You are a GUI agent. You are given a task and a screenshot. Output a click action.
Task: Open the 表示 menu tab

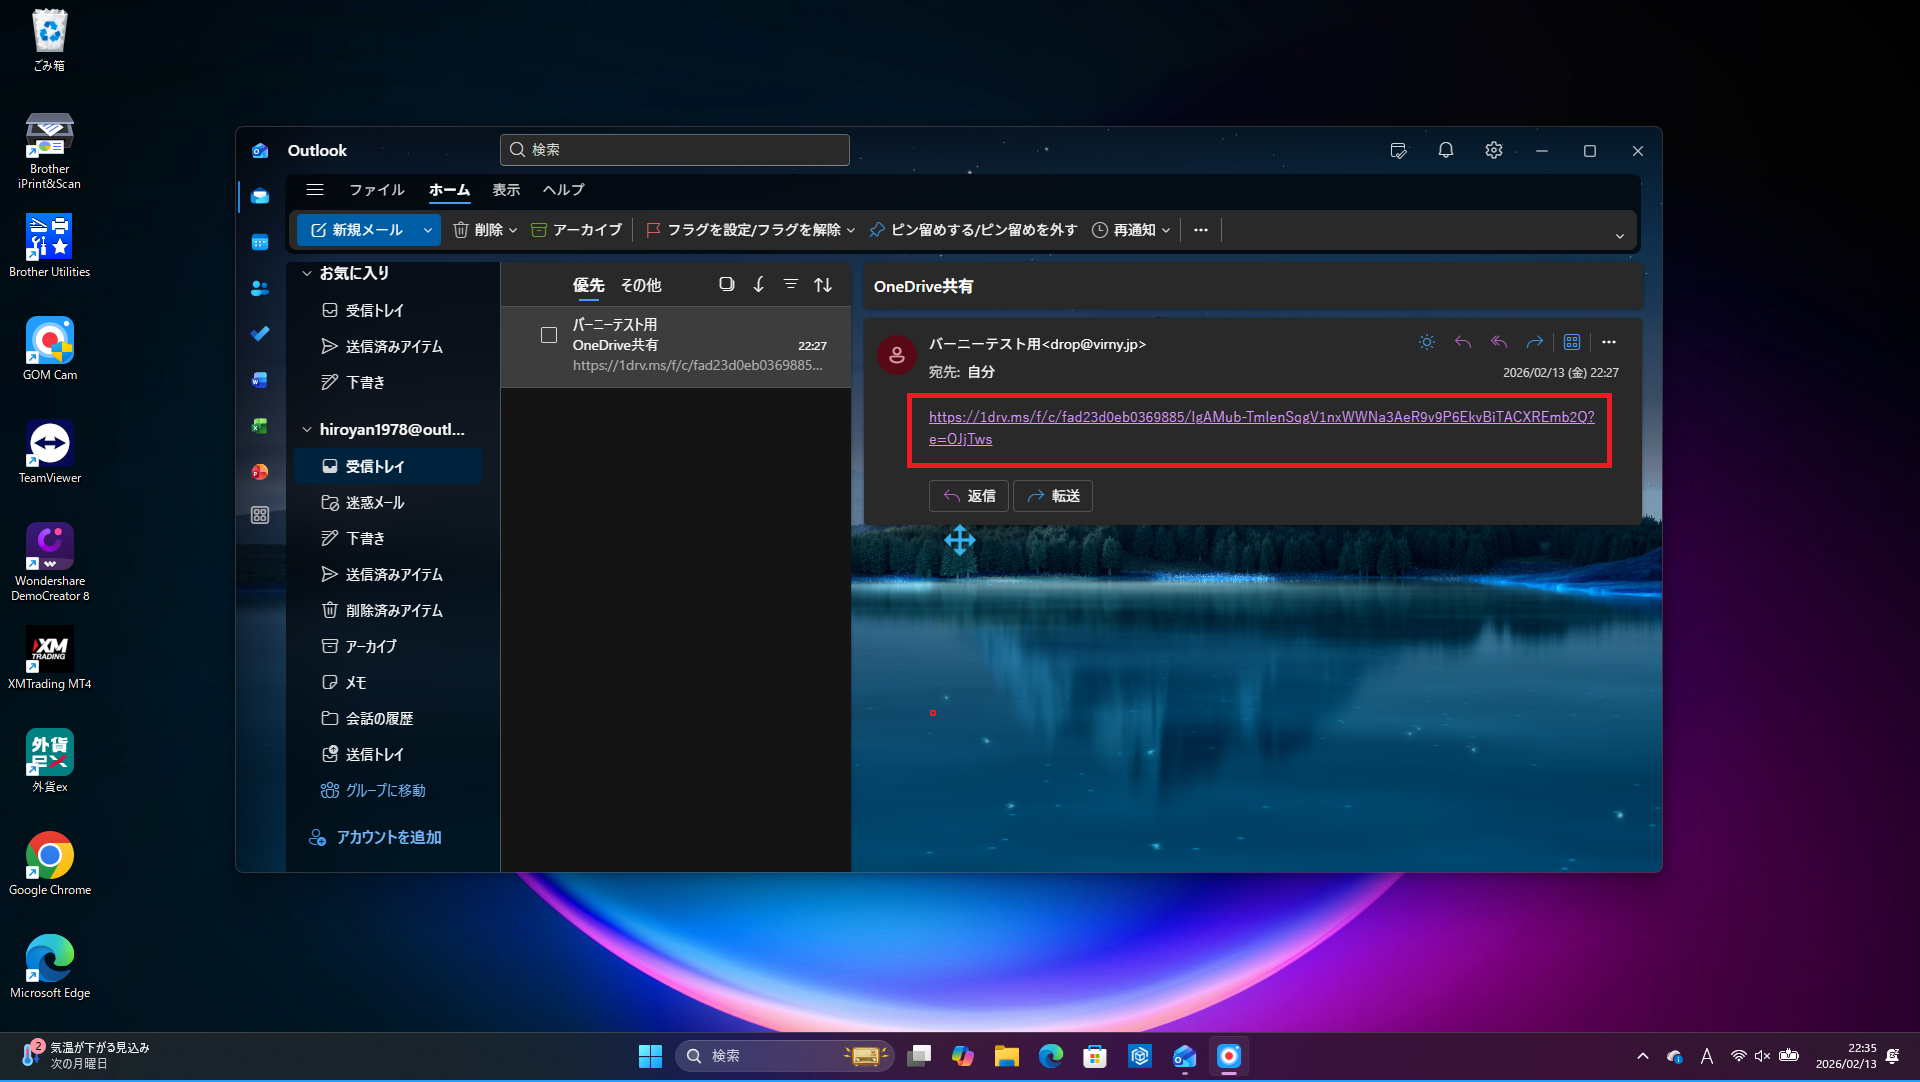tap(505, 189)
